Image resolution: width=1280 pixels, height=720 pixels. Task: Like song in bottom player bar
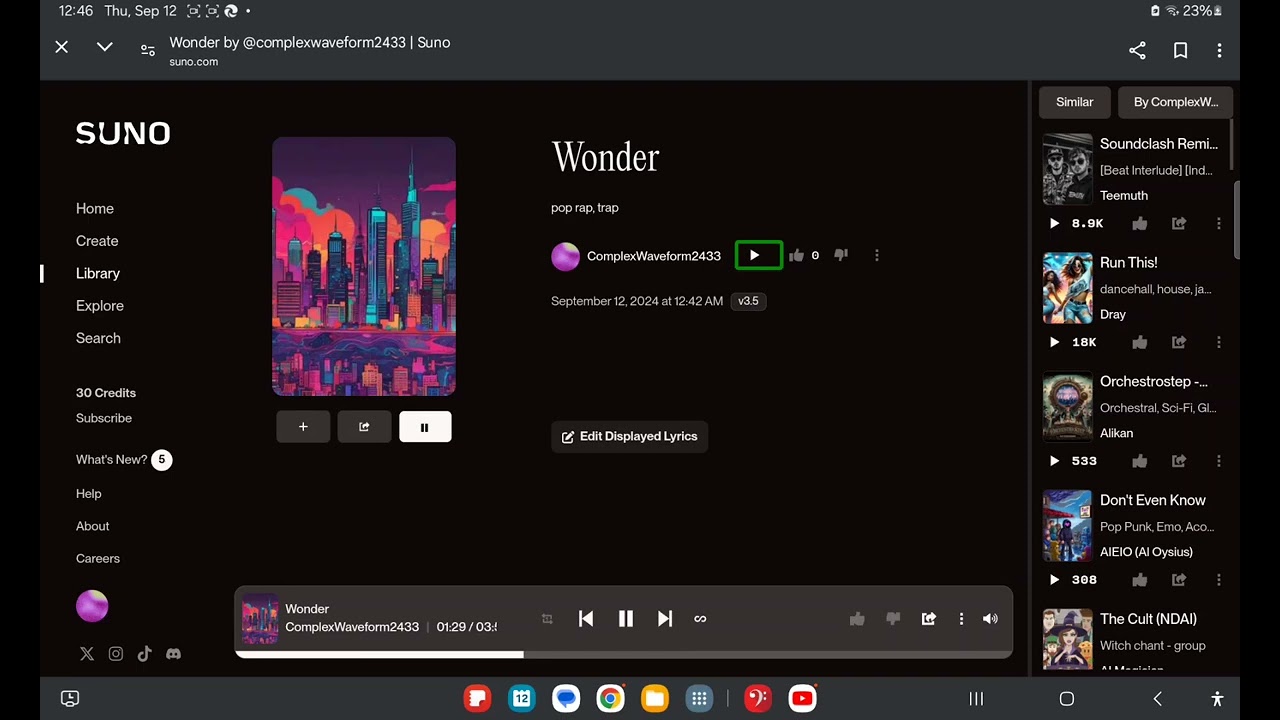(x=857, y=619)
